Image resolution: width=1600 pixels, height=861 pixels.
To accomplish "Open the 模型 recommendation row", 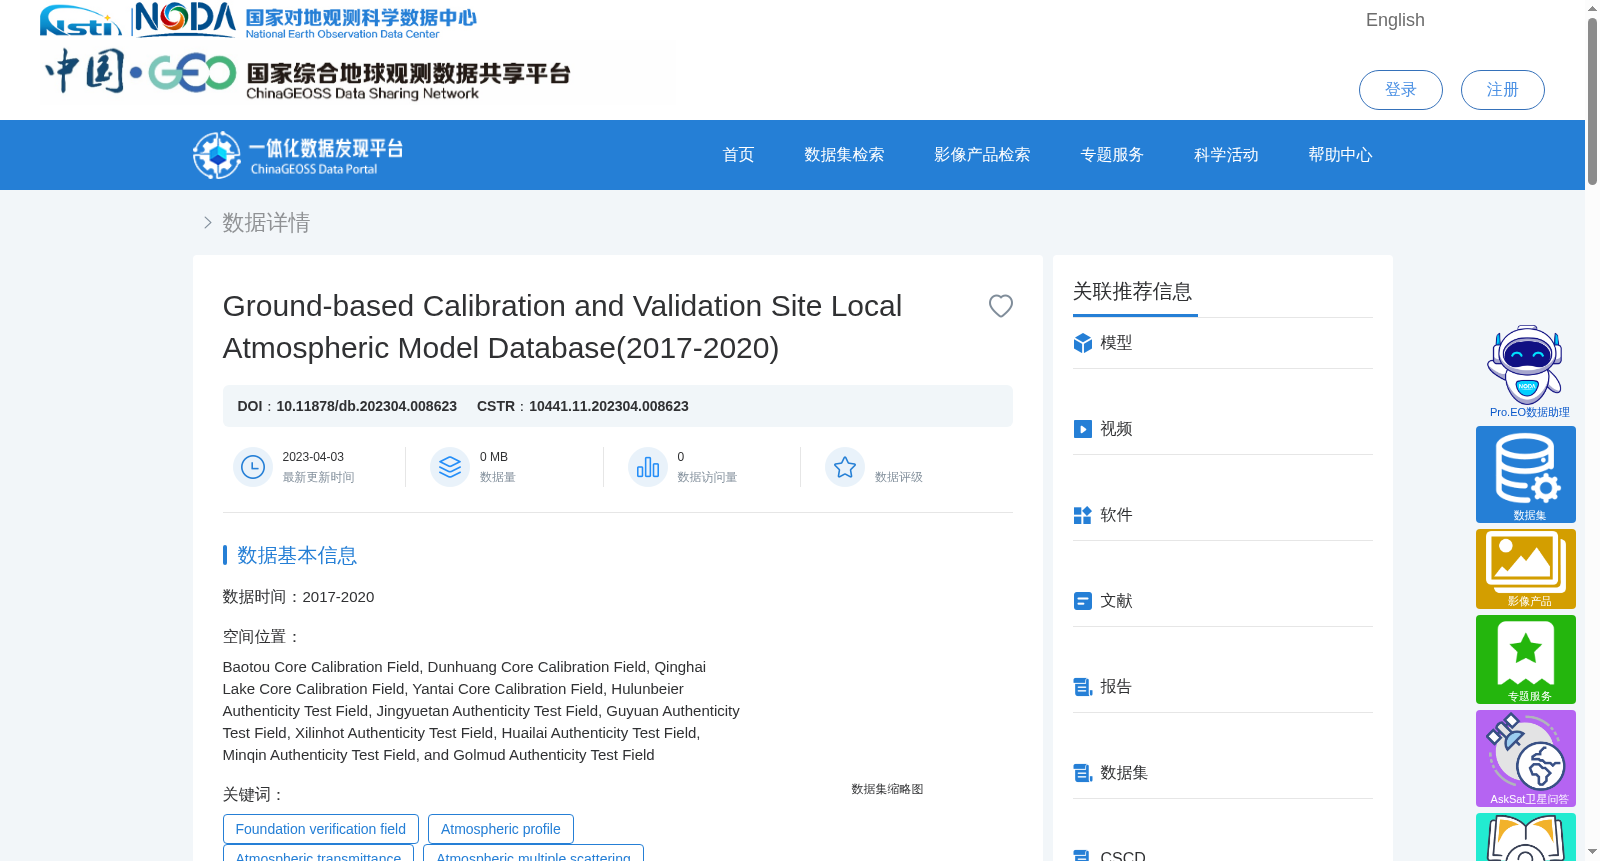I will click(1223, 343).
